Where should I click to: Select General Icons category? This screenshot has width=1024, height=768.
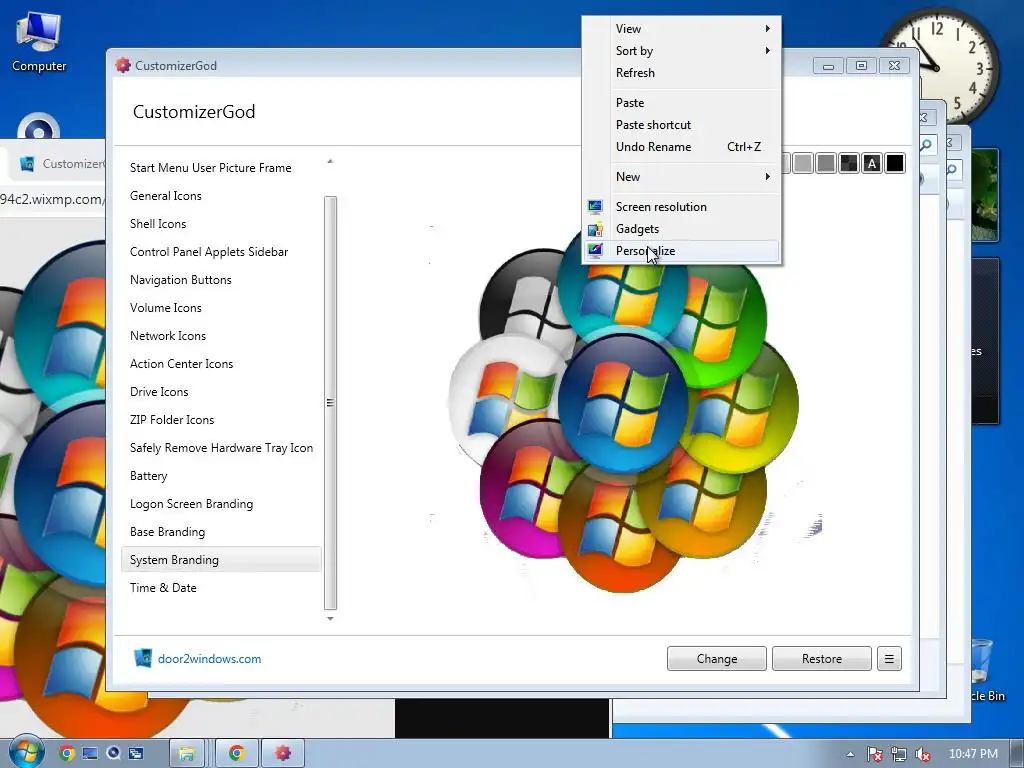click(x=221, y=196)
